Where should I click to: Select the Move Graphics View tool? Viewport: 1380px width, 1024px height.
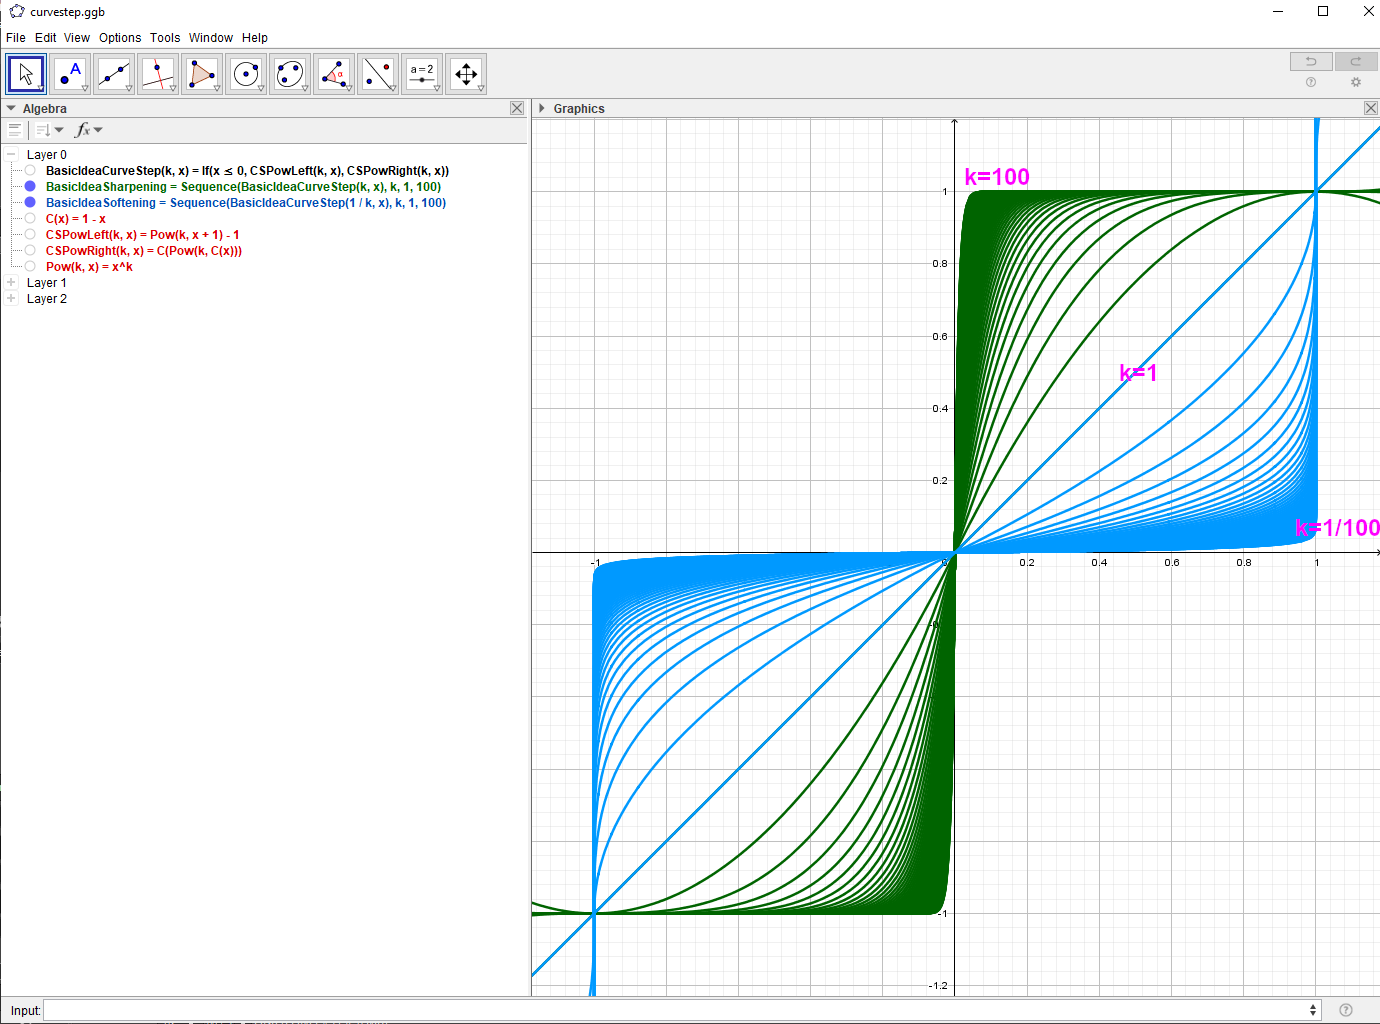tap(466, 74)
